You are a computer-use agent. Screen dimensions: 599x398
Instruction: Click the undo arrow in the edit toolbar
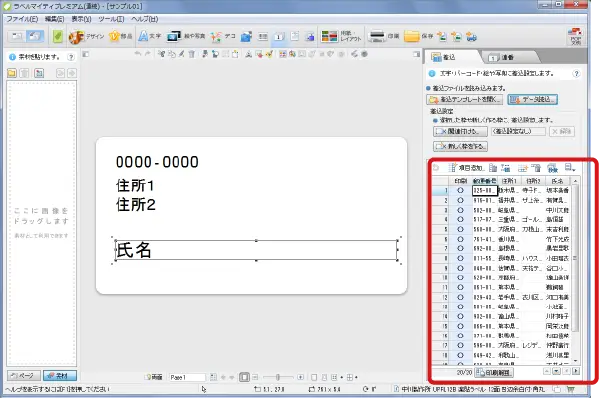138,54
